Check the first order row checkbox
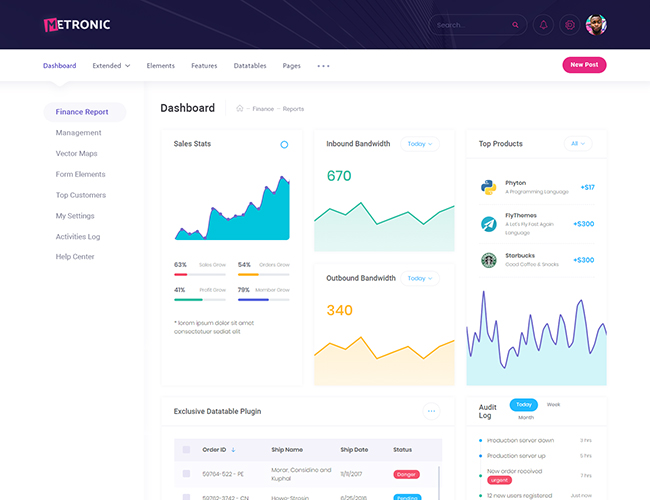 pyautogui.click(x=186, y=473)
